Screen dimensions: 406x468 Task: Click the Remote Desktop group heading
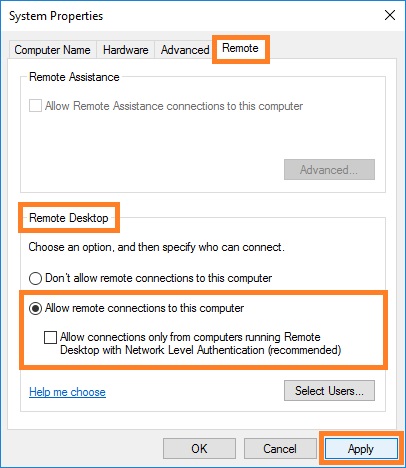click(x=69, y=218)
